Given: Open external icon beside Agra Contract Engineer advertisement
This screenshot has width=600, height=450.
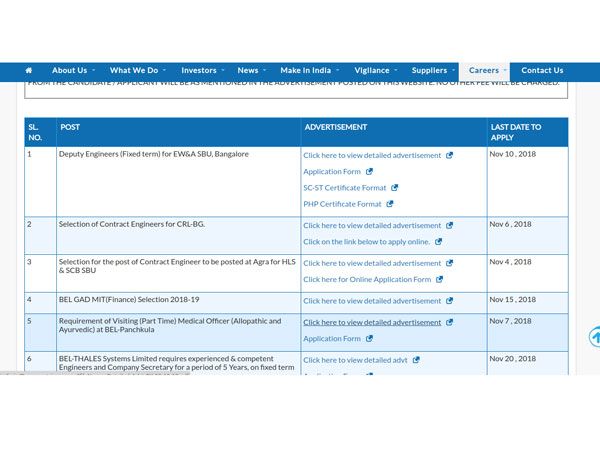Looking at the screenshot, I should coord(450,263).
